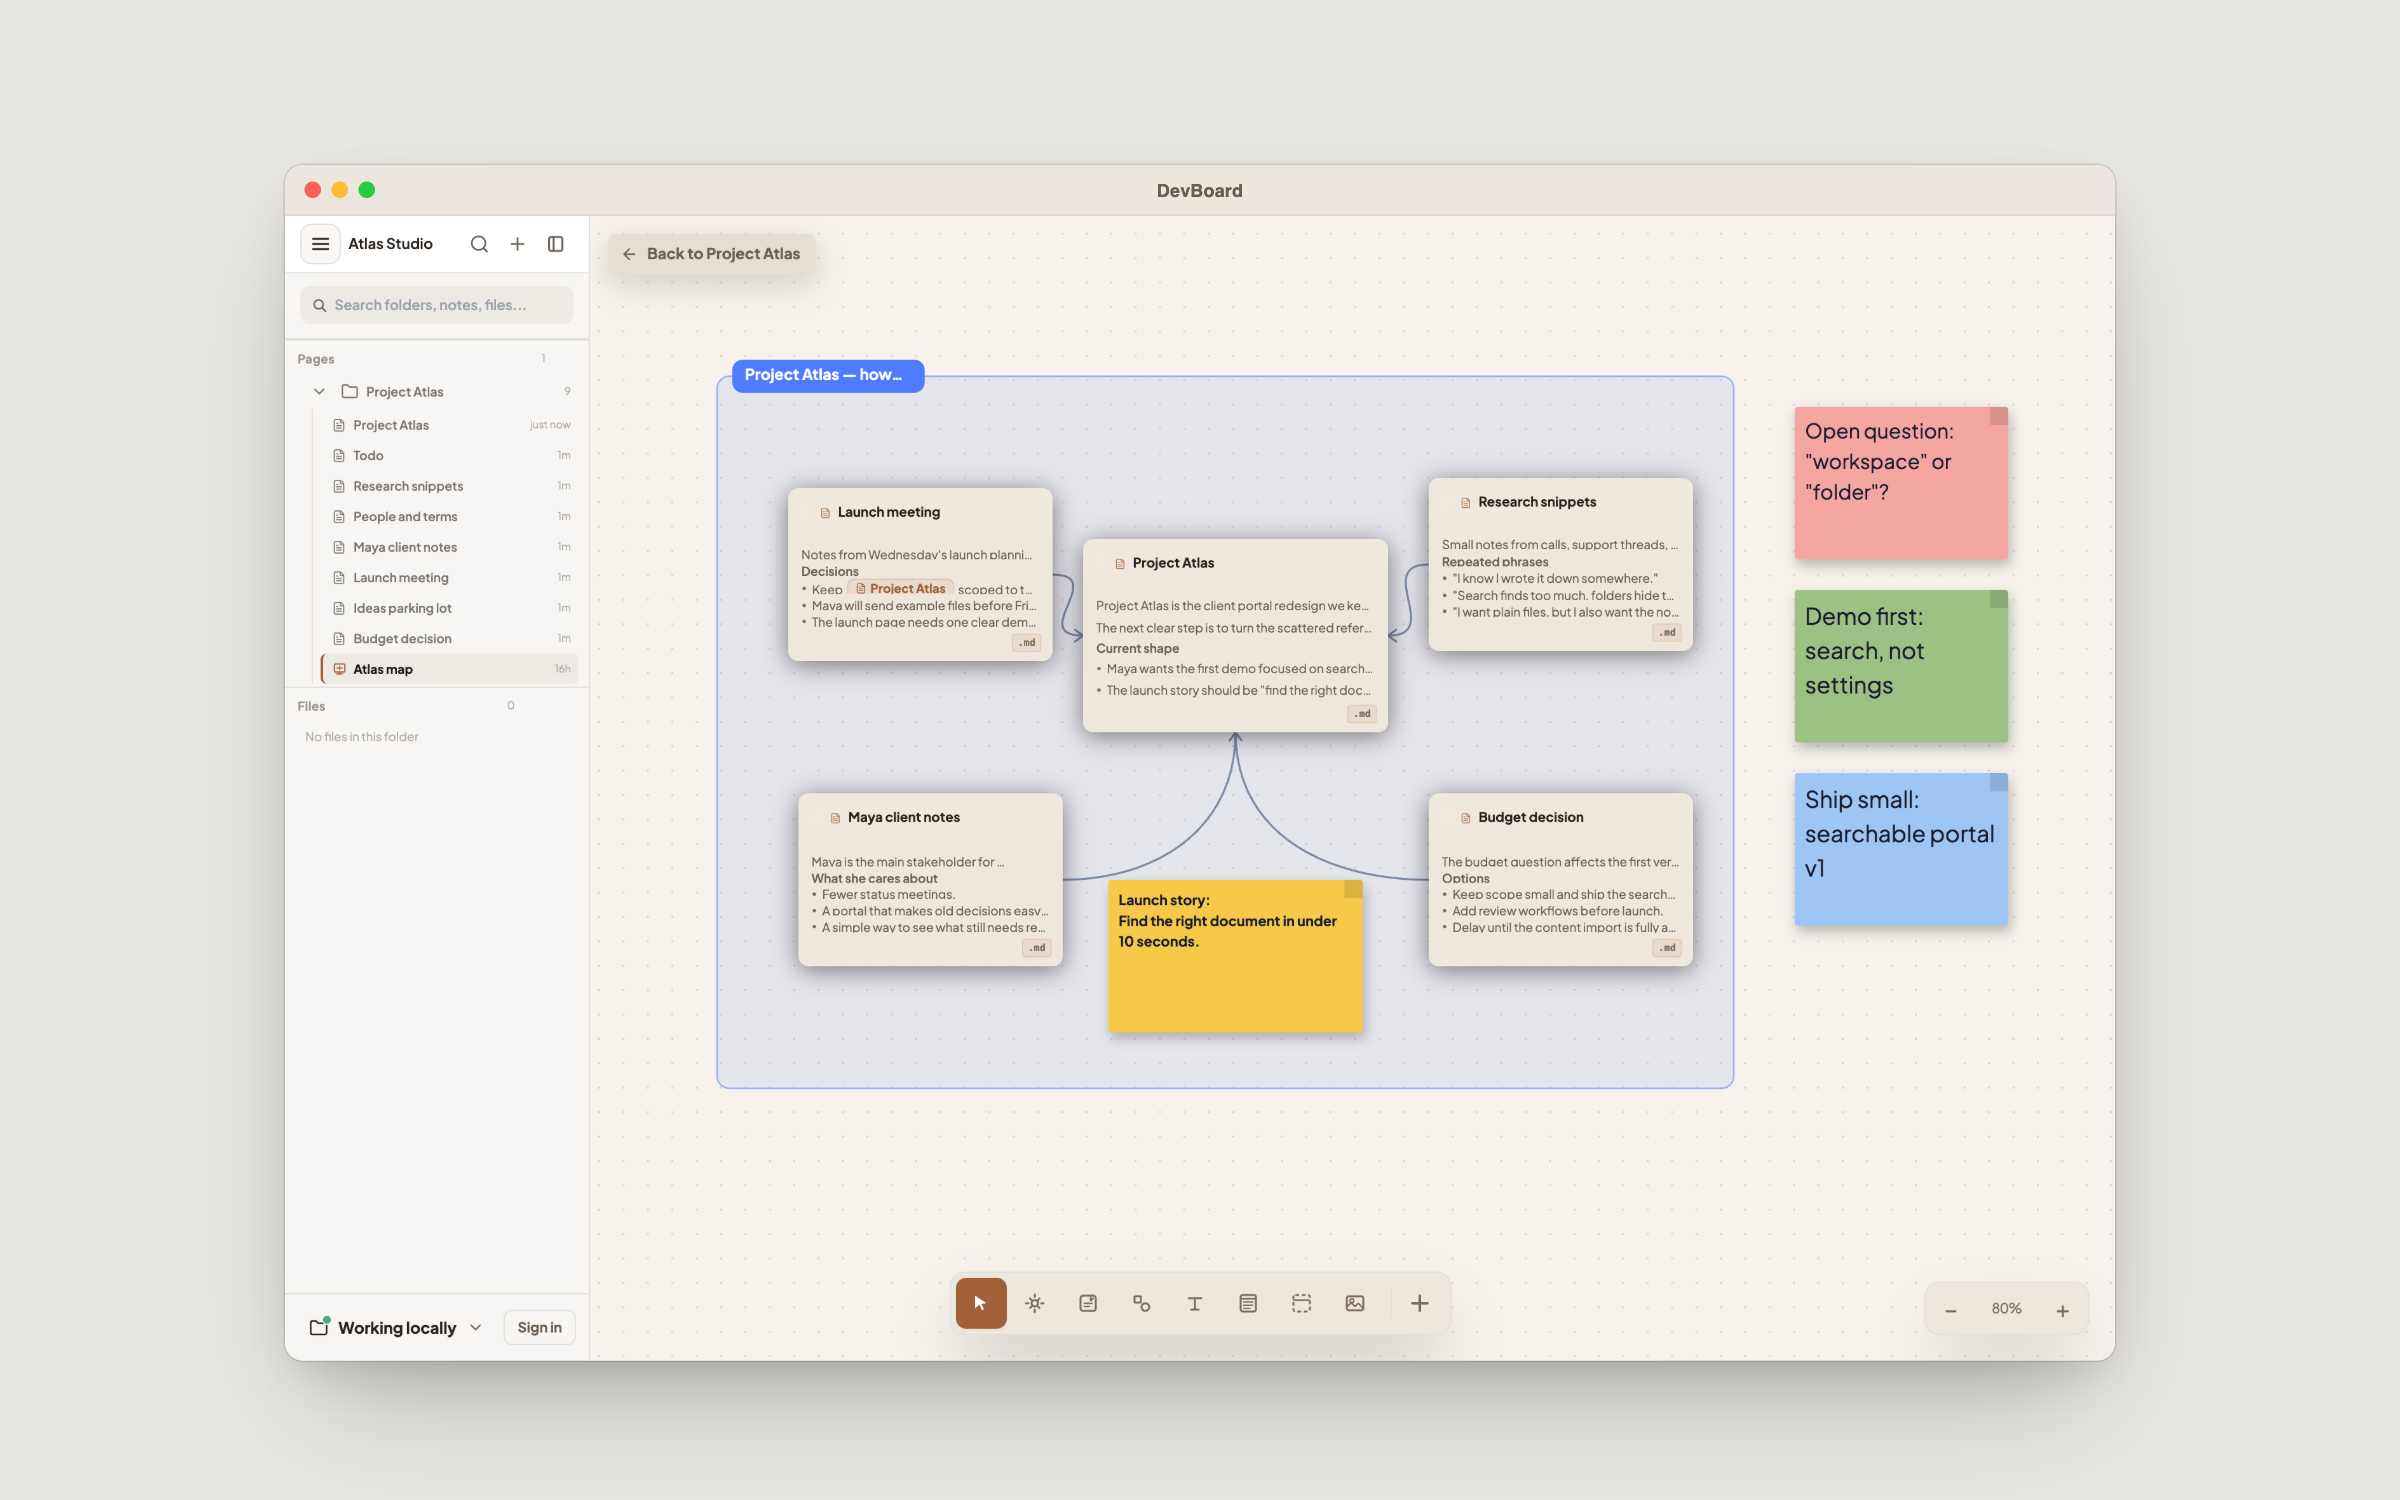Open the Research snippets page in sidebar
The width and height of the screenshot is (2400, 1500).
pyautogui.click(x=449, y=486)
